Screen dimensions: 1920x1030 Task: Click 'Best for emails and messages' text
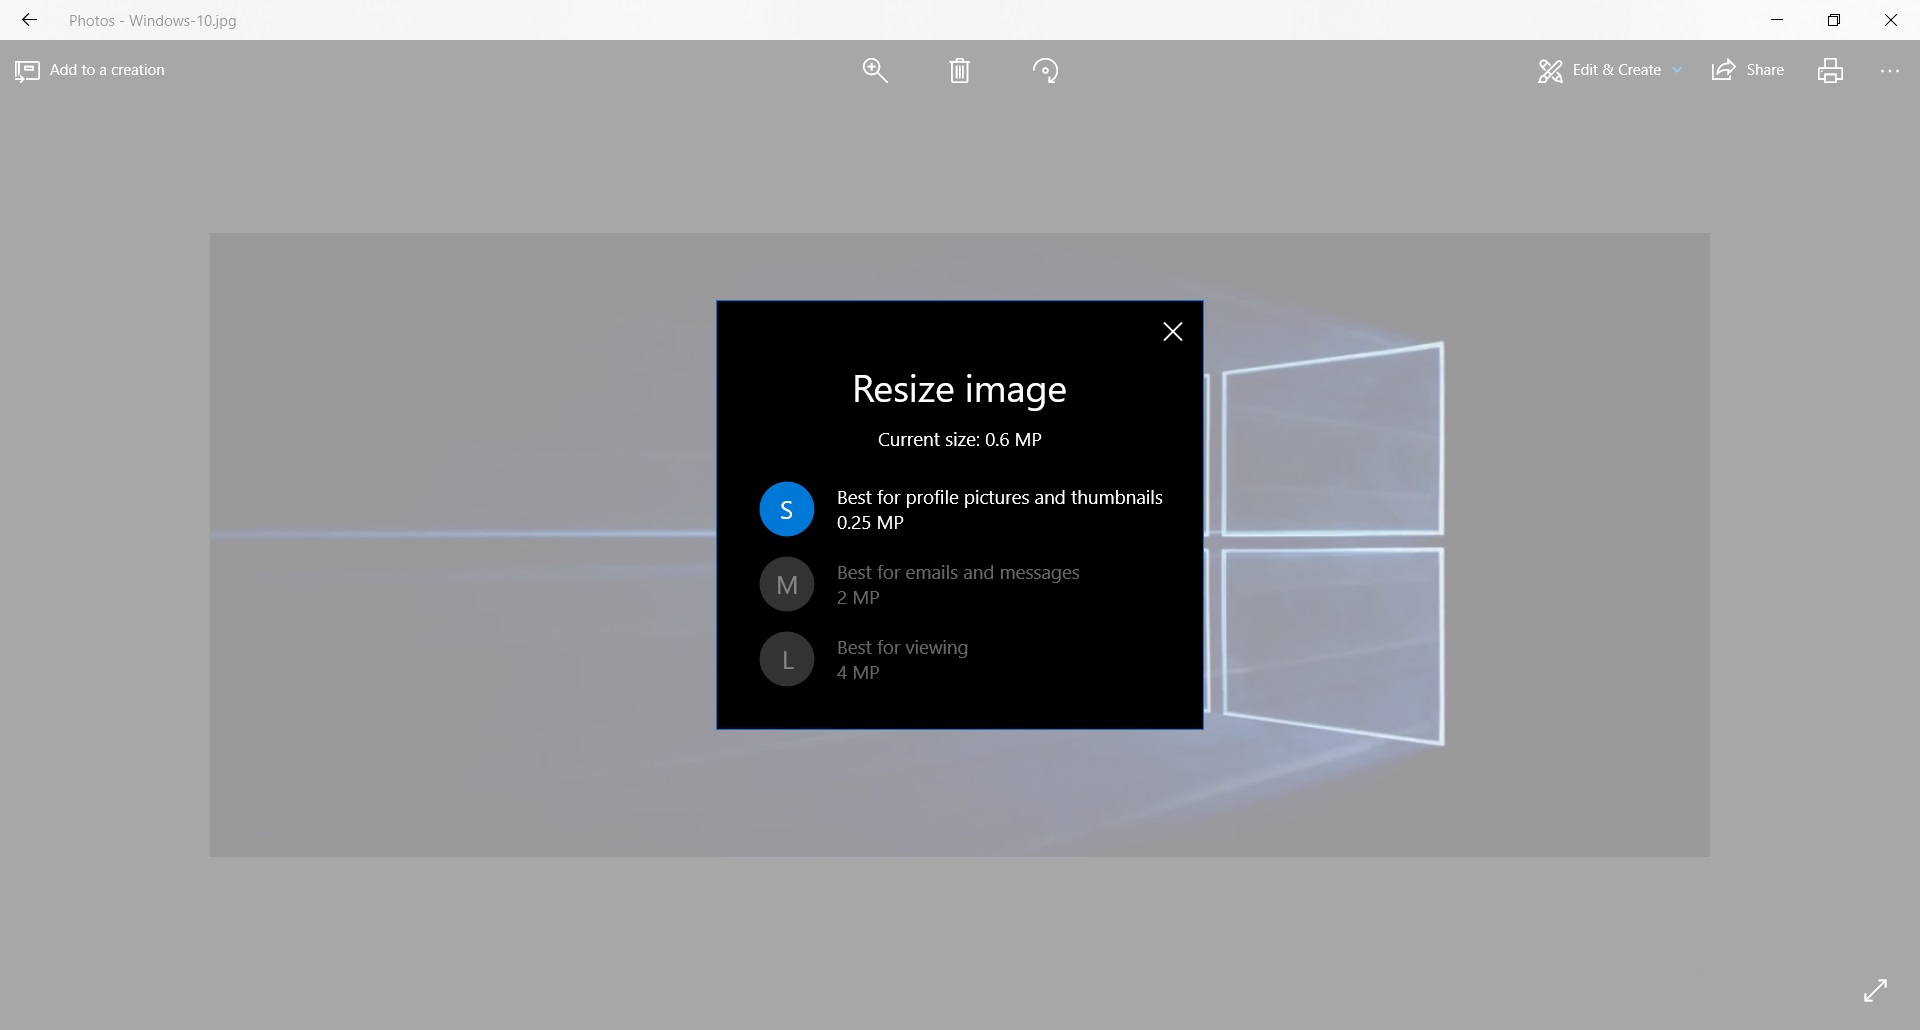click(x=958, y=572)
